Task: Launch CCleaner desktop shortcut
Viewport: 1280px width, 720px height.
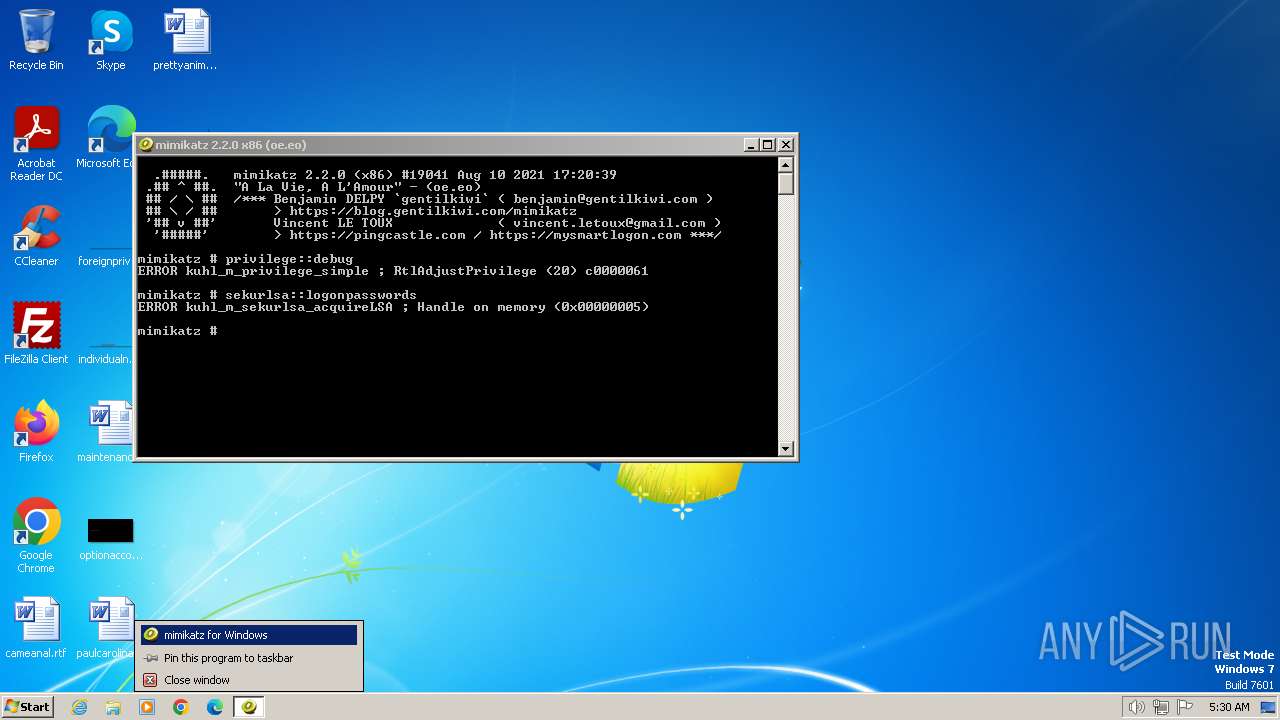Action: [36, 236]
